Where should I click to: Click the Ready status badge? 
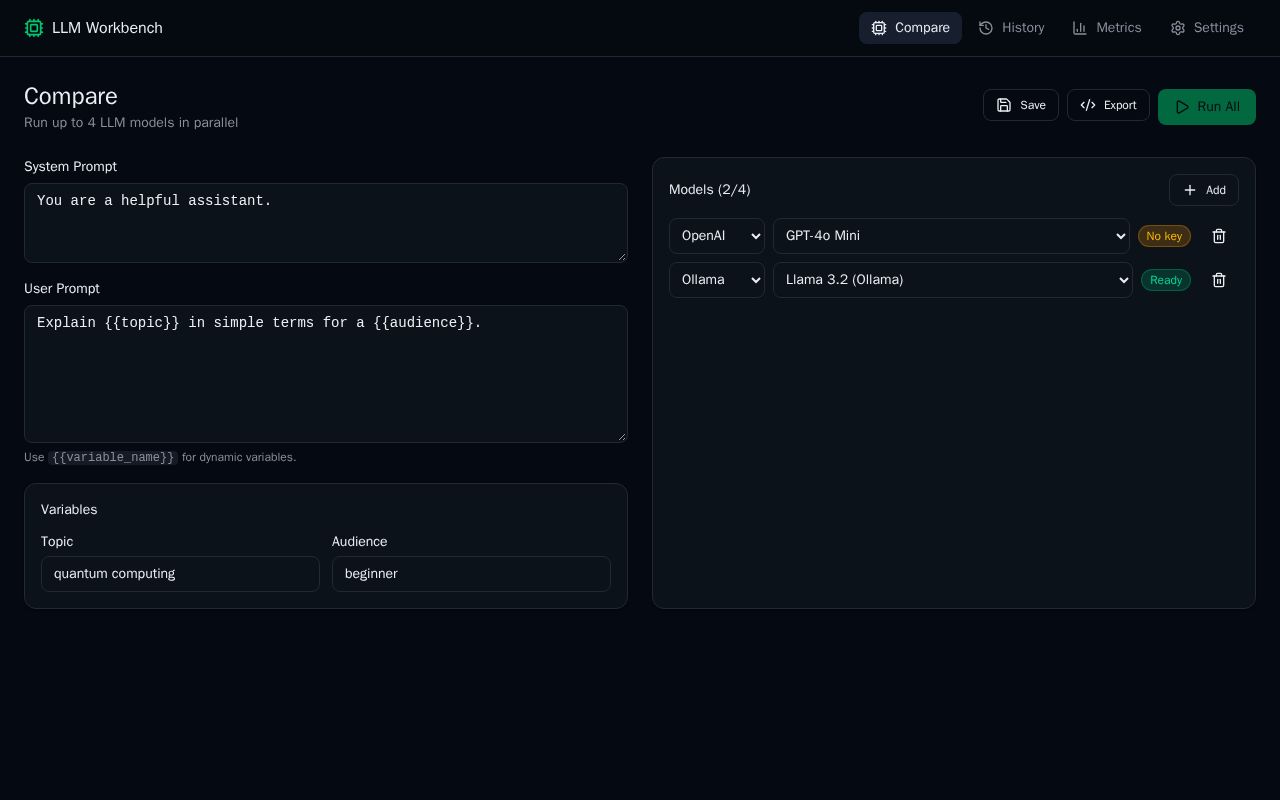(1166, 280)
